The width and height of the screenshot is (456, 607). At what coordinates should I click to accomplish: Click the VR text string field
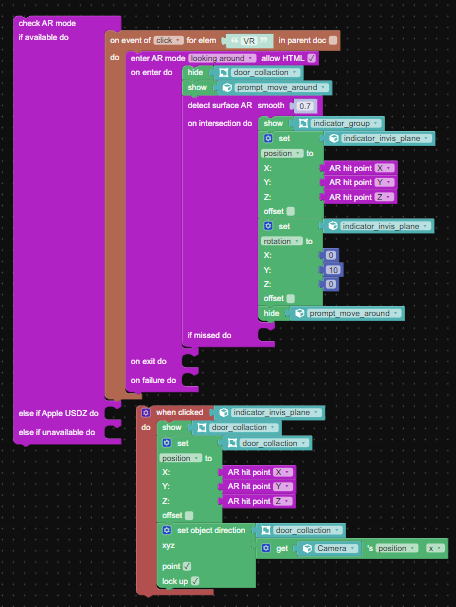[x=249, y=41]
